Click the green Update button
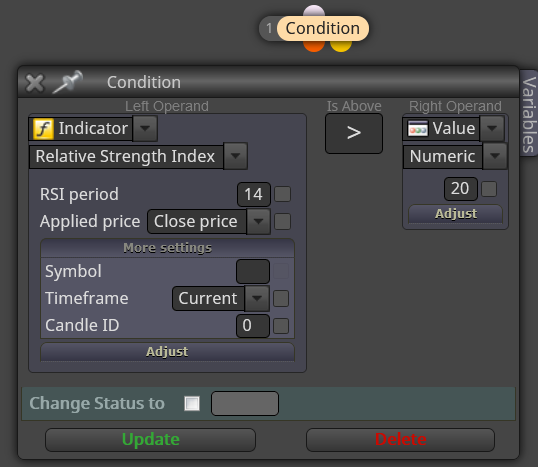This screenshot has height=467, width=538. tap(151, 440)
